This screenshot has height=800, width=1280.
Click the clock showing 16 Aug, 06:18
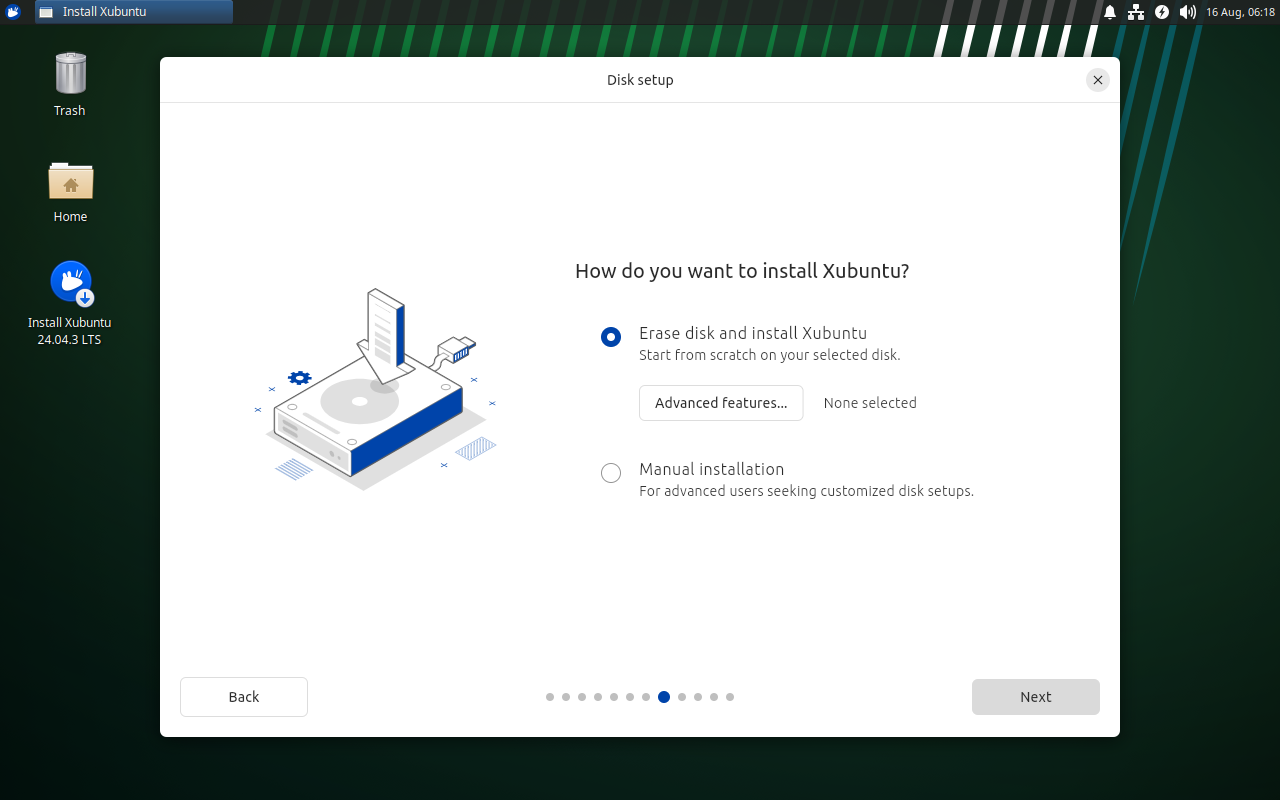1240,12
